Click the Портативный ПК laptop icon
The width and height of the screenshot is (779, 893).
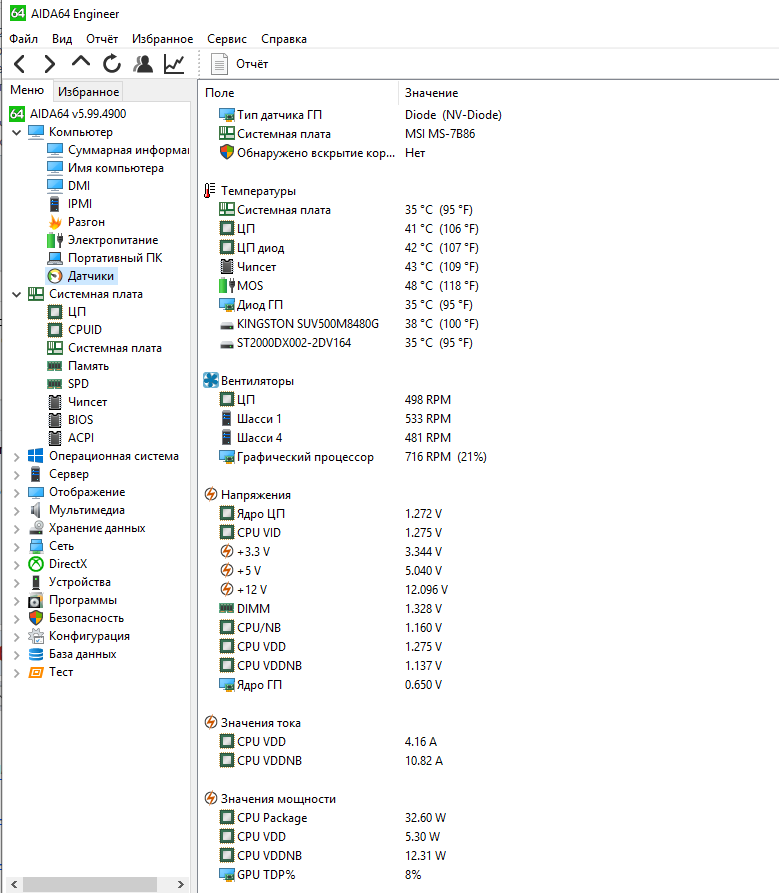point(55,258)
